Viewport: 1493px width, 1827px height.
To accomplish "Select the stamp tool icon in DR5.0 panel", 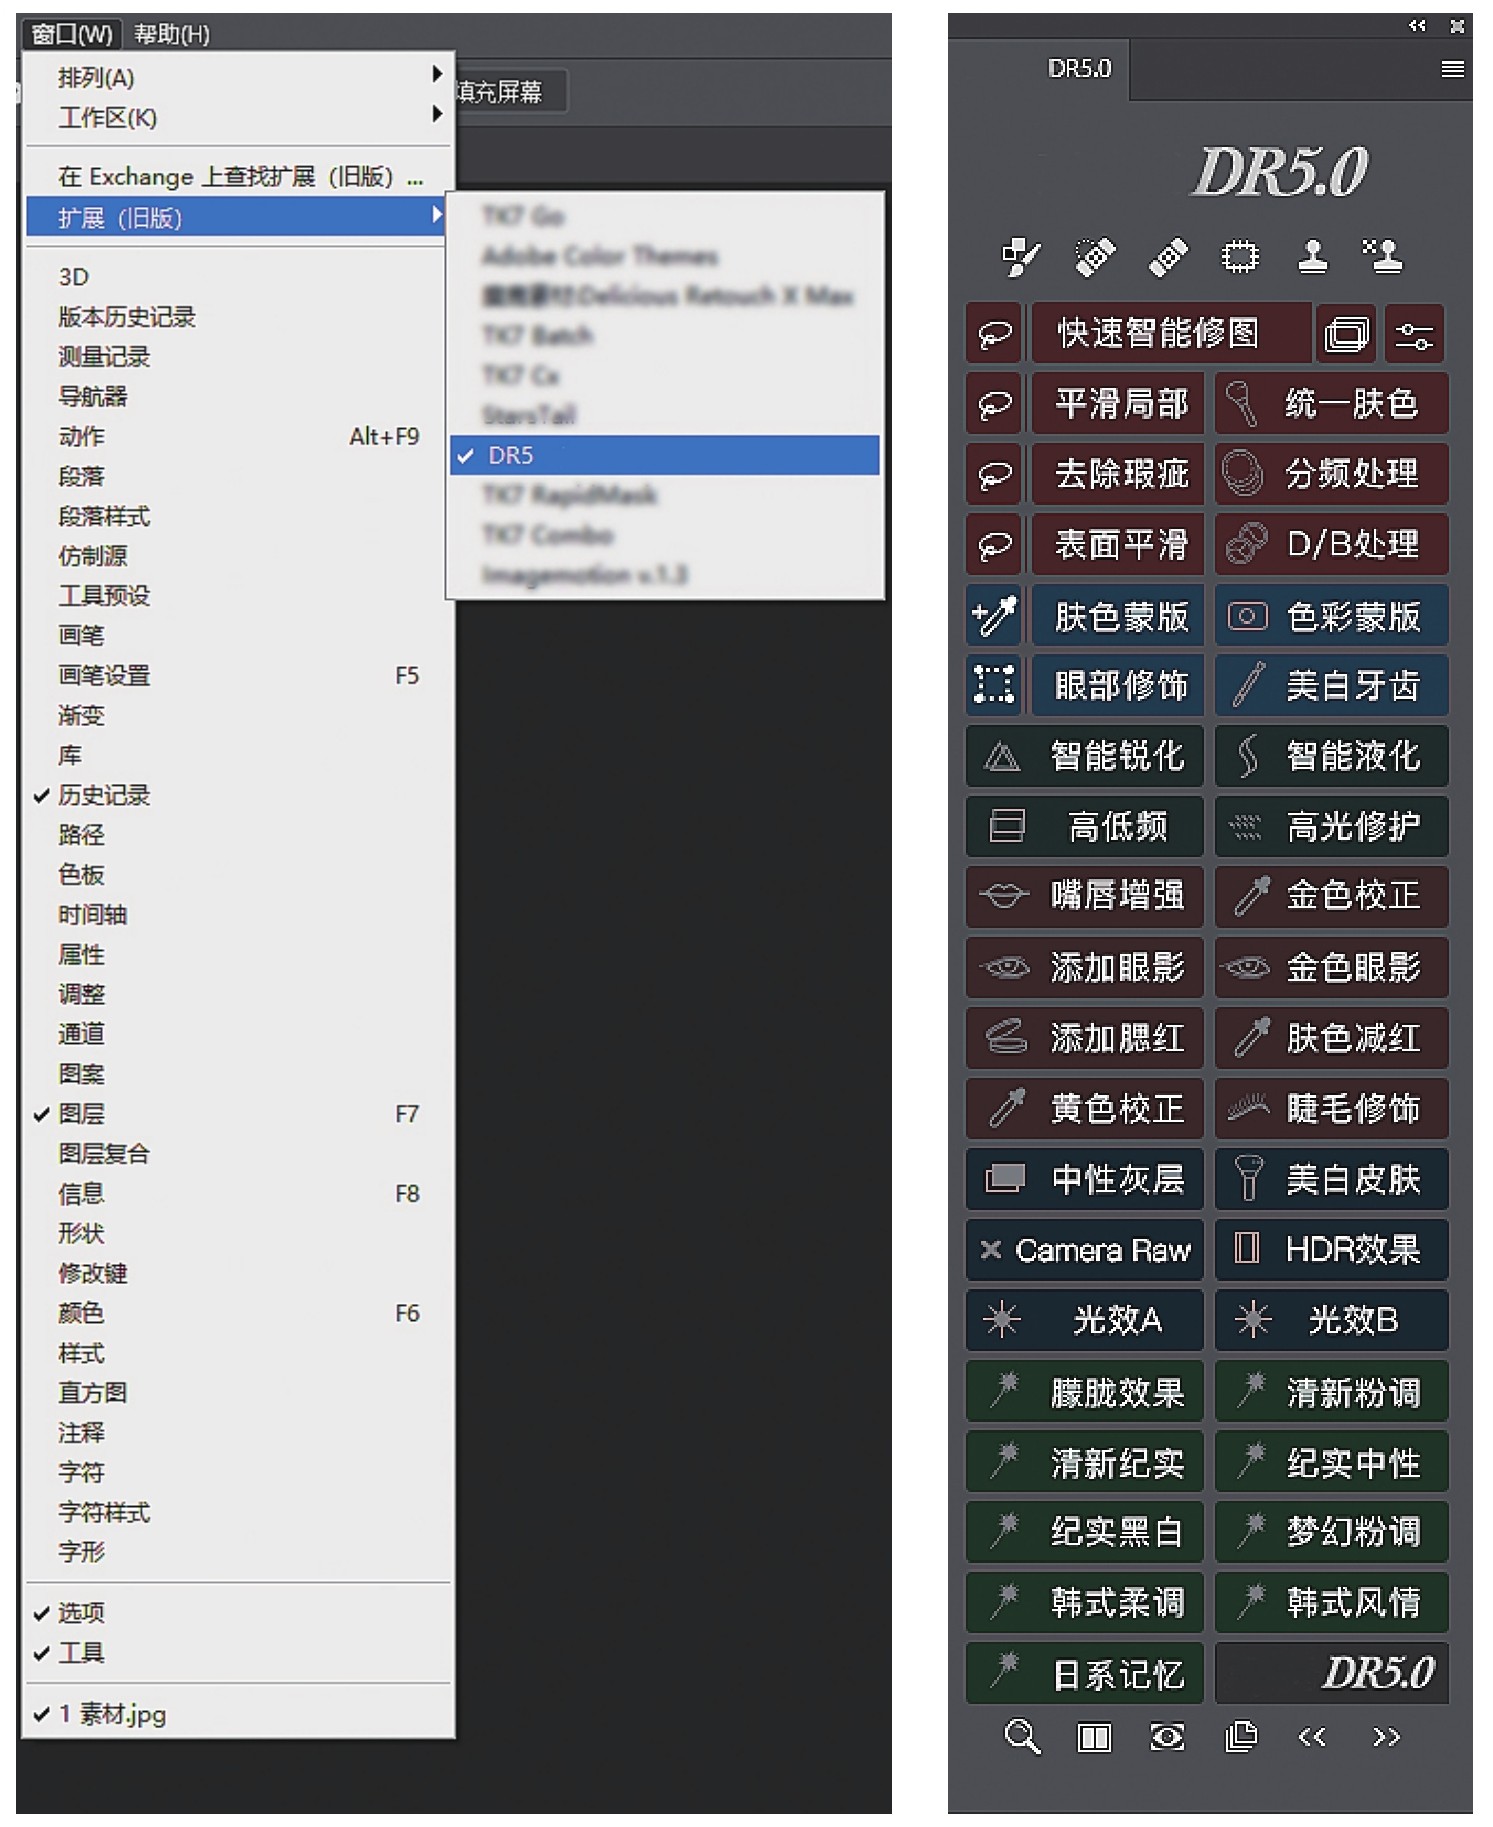I will pyautogui.click(x=1312, y=257).
